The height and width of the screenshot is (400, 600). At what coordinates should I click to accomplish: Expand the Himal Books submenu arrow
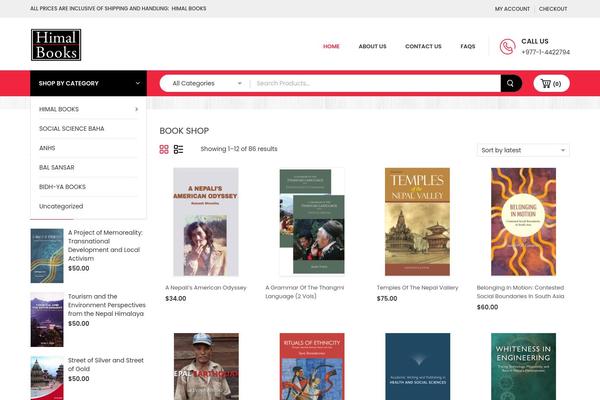[x=136, y=109]
